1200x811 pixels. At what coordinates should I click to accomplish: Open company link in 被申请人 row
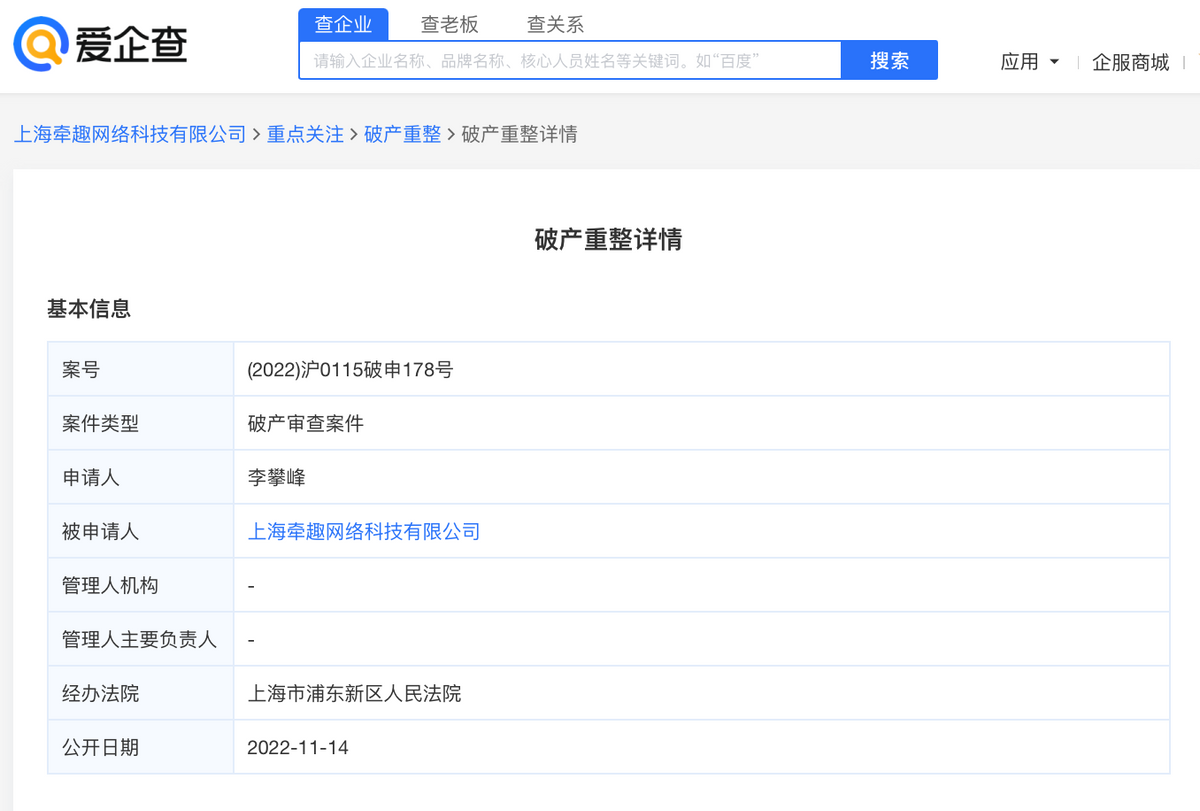(x=364, y=532)
